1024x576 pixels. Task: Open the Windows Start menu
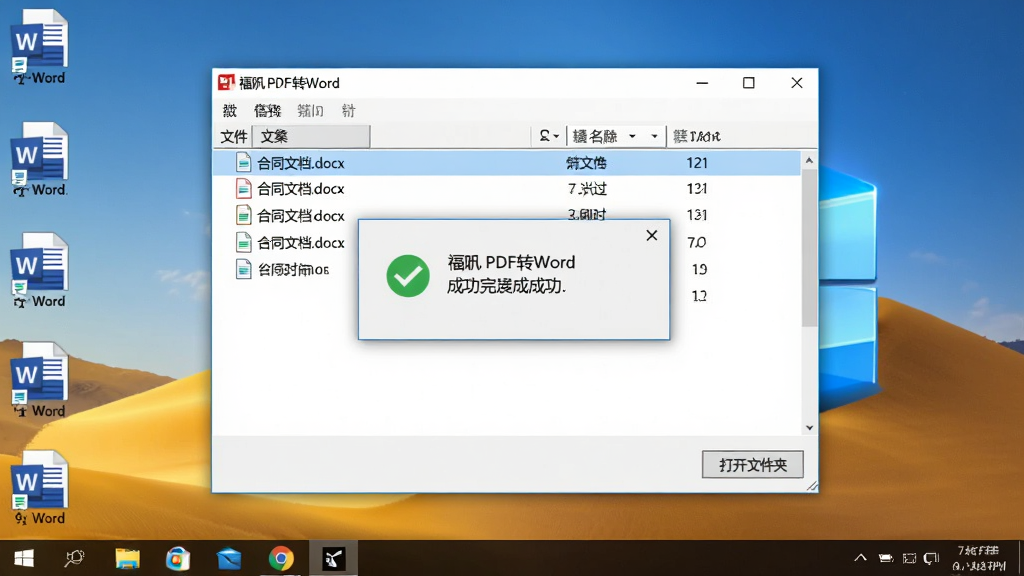pos(24,558)
